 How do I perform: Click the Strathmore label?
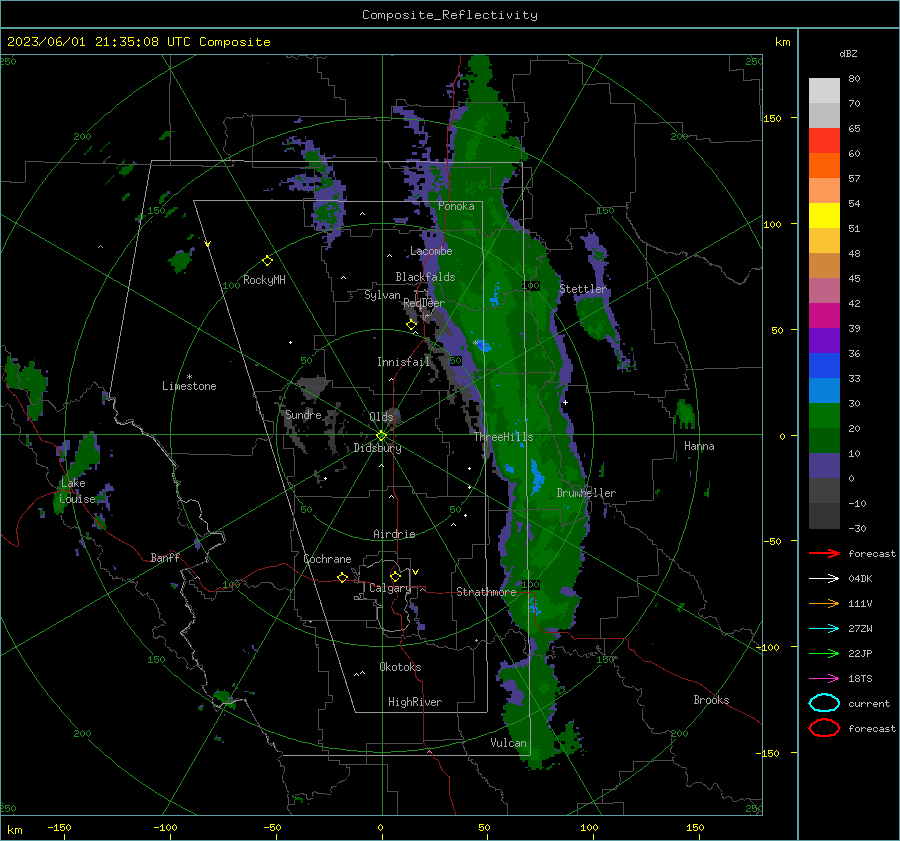pos(486,592)
